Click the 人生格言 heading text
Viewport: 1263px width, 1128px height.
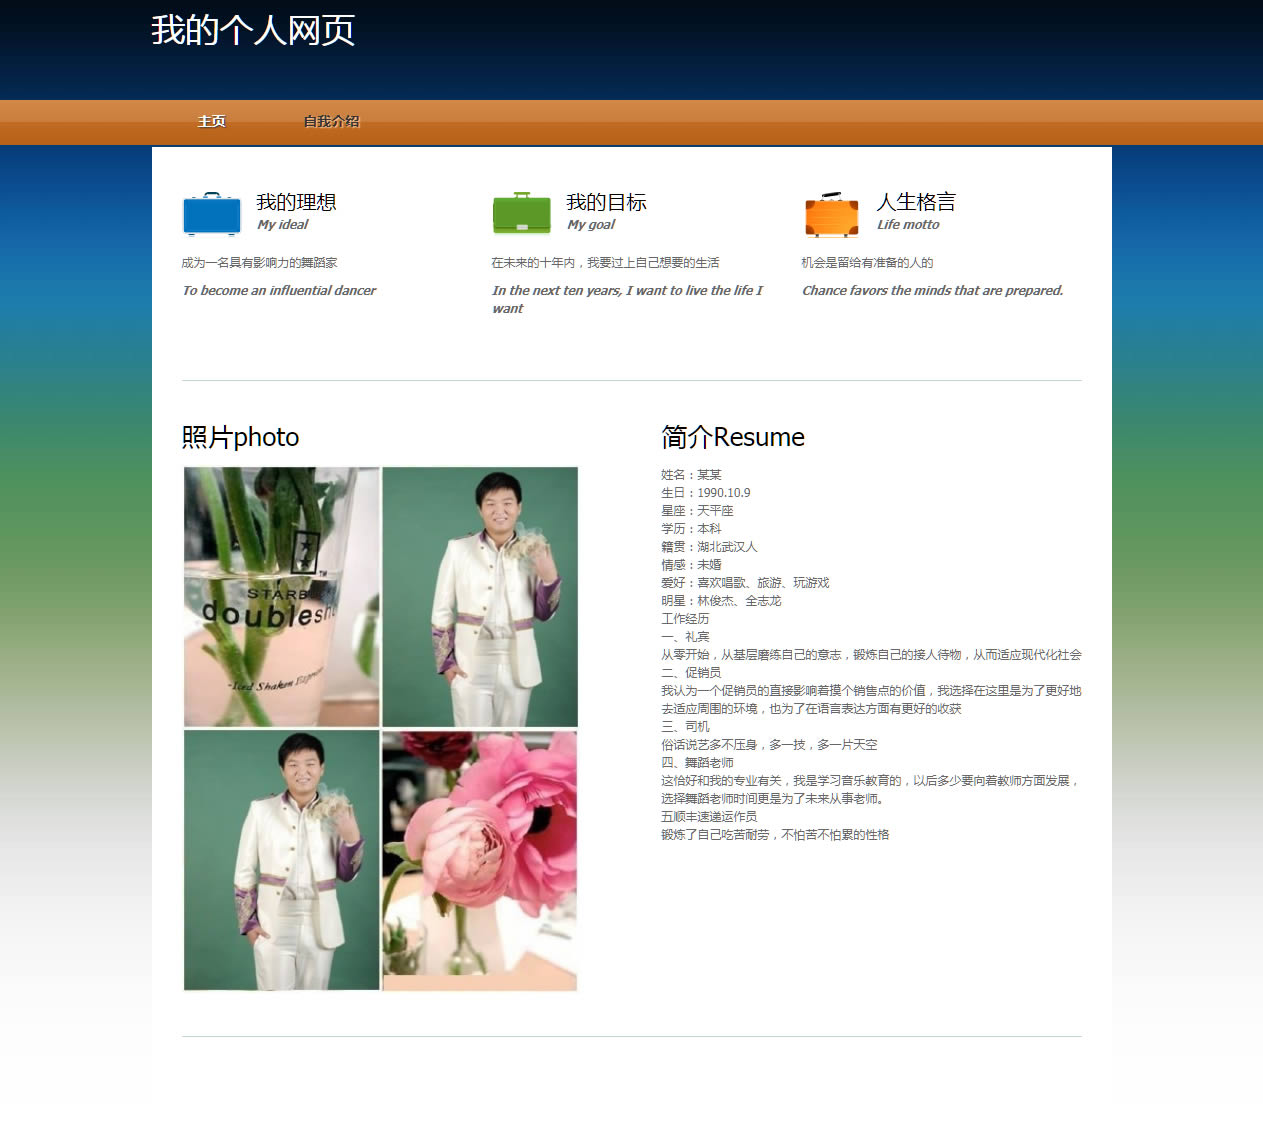916,202
